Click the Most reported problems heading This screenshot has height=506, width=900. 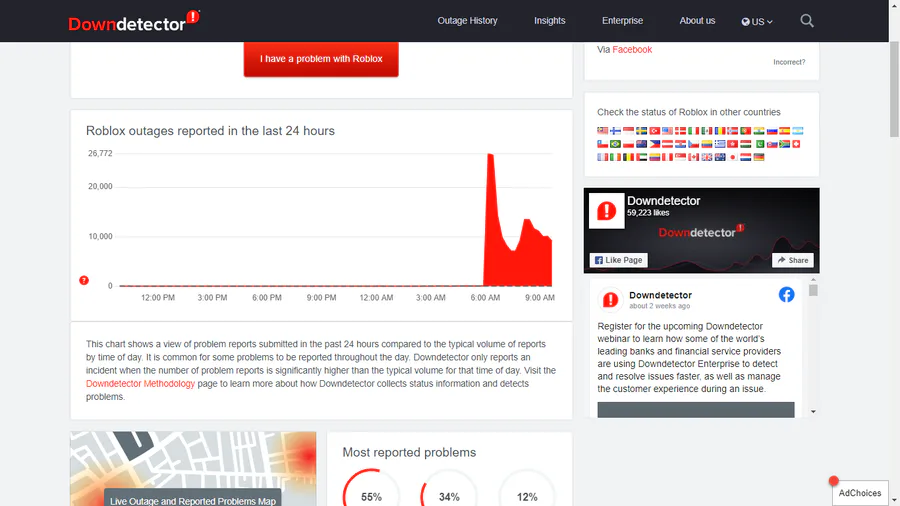409,452
